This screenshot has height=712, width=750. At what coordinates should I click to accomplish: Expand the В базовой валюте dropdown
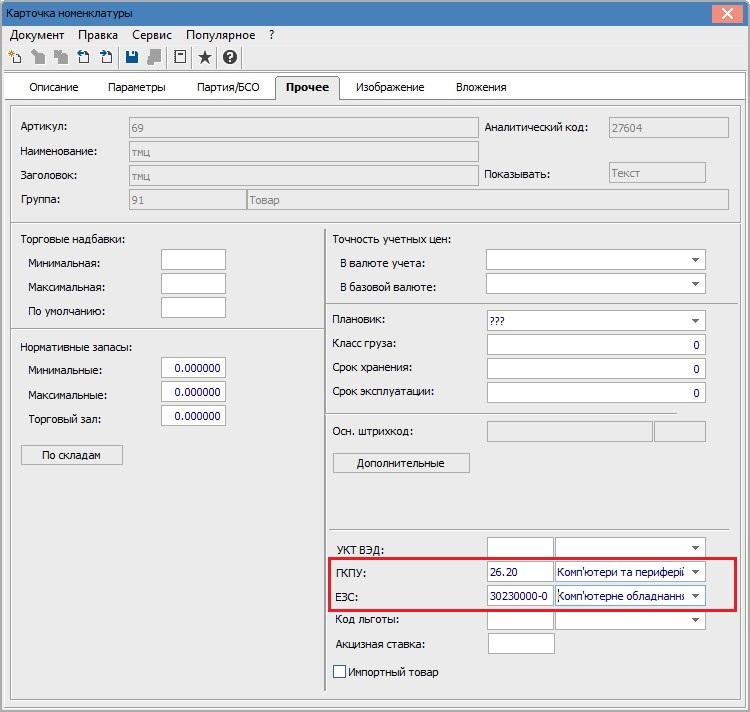695,284
